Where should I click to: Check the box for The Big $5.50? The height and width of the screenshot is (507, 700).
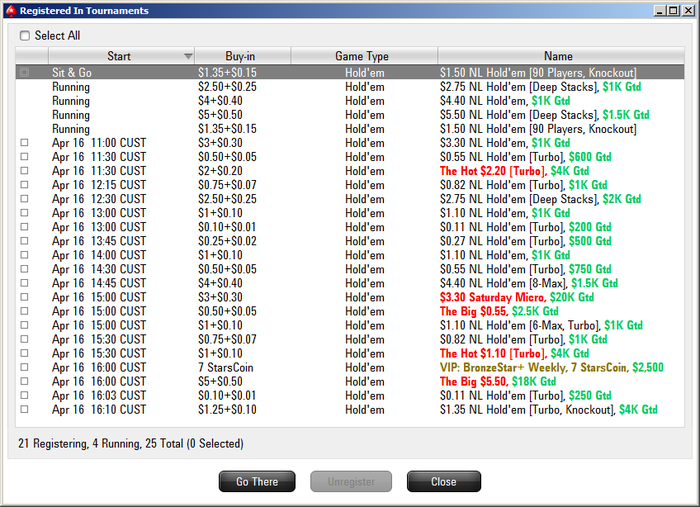(25, 381)
